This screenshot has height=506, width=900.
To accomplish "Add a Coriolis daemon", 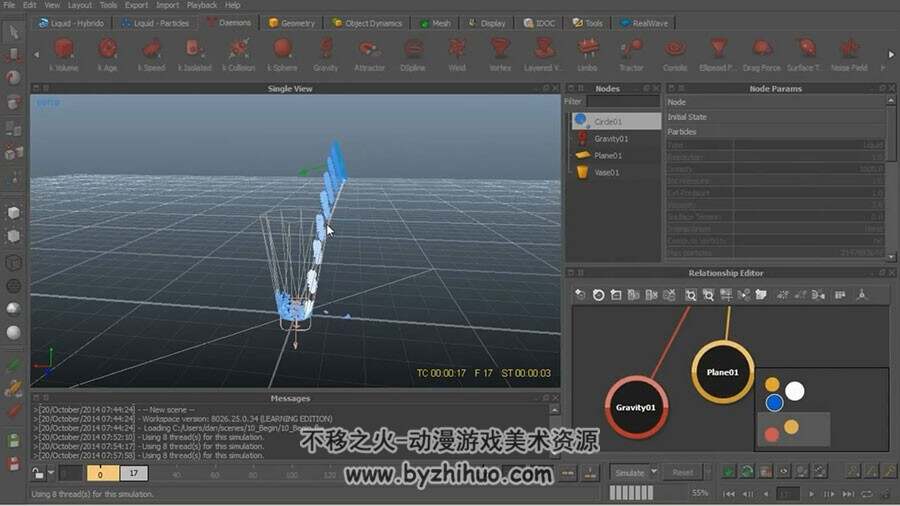I will coord(675,55).
